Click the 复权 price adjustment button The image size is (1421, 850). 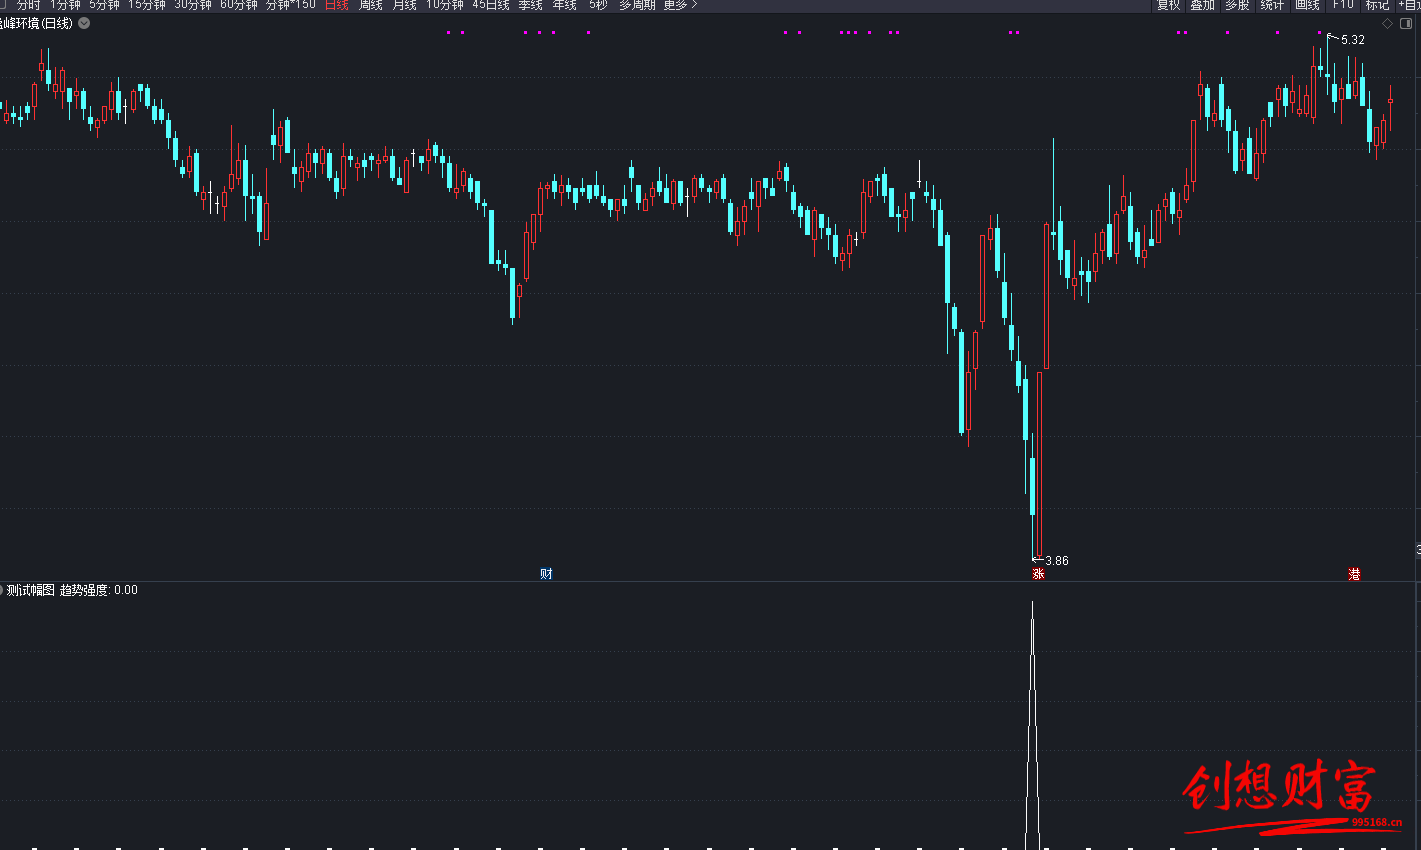pos(1168,5)
